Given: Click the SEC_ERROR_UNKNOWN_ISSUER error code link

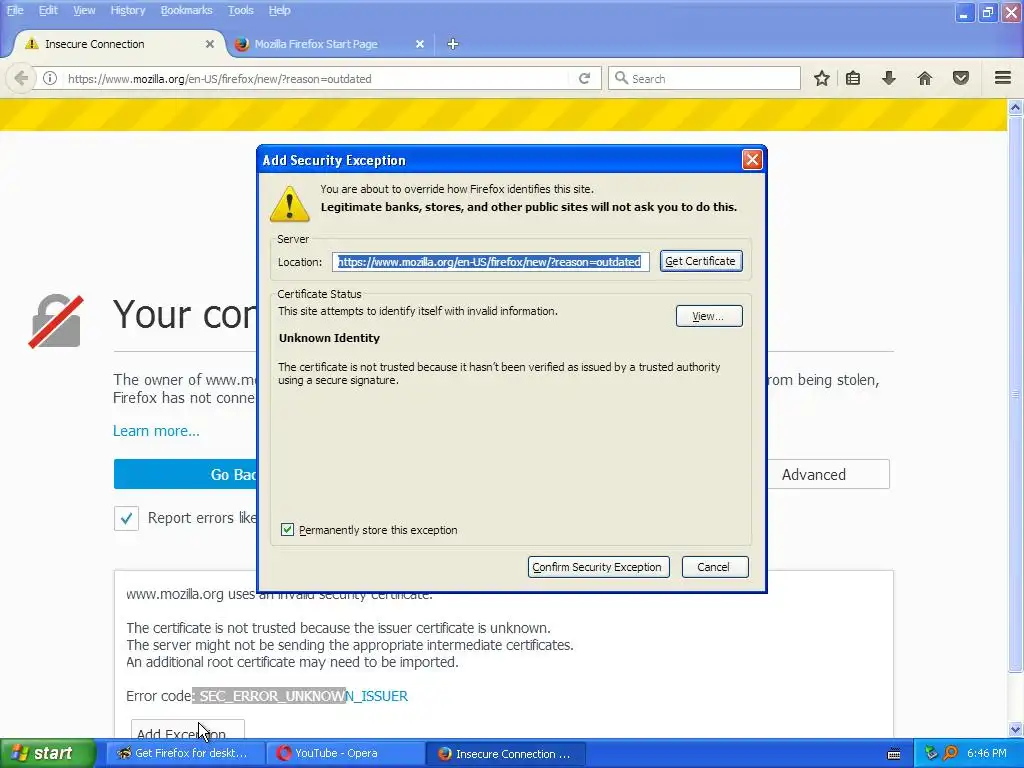Looking at the screenshot, I should click(304, 696).
